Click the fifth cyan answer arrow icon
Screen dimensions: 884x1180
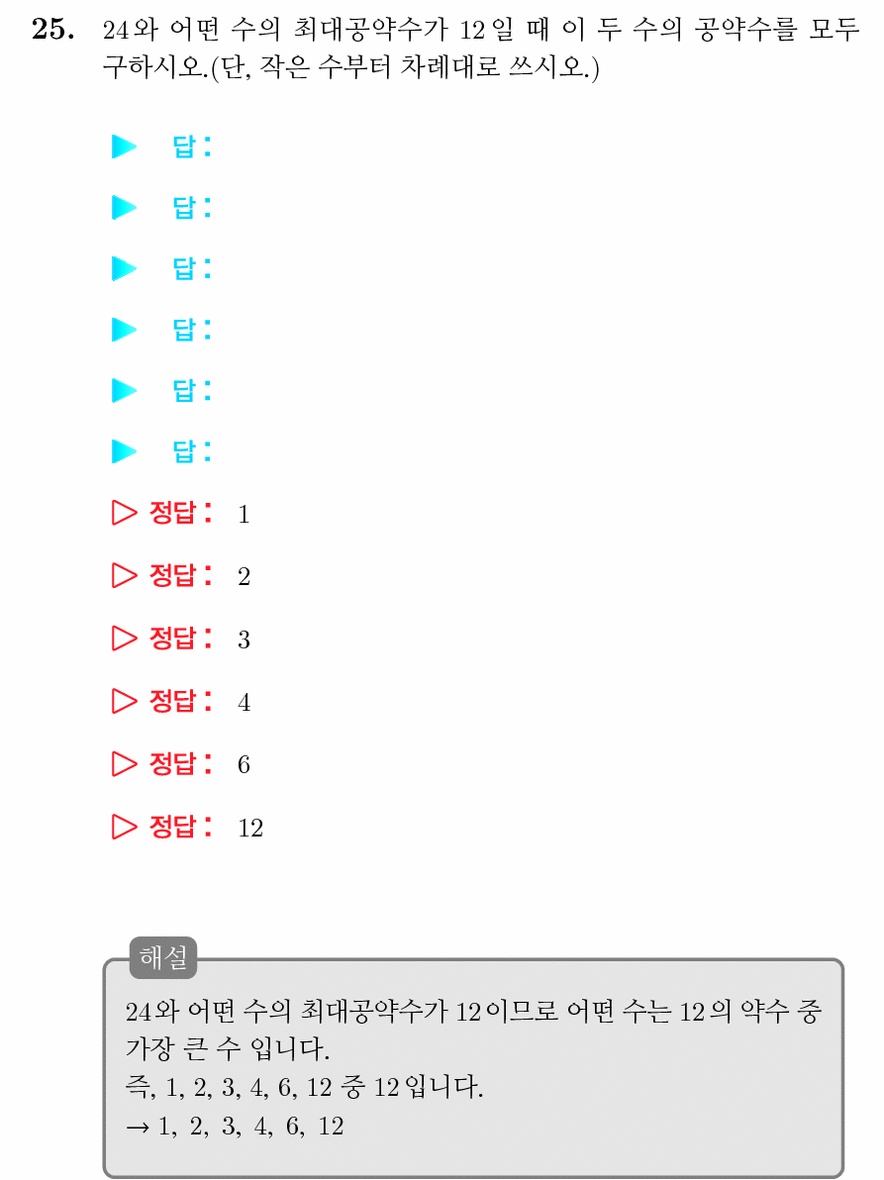pos(124,390)
